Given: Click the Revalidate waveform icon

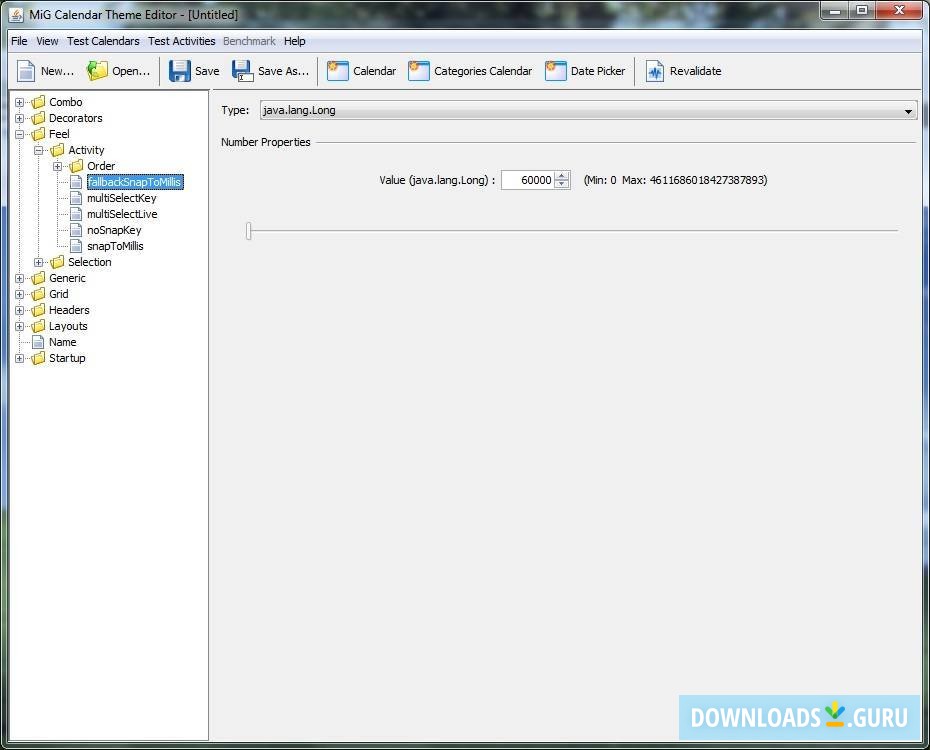Looking at the screenshot, I should coord(655,71).
